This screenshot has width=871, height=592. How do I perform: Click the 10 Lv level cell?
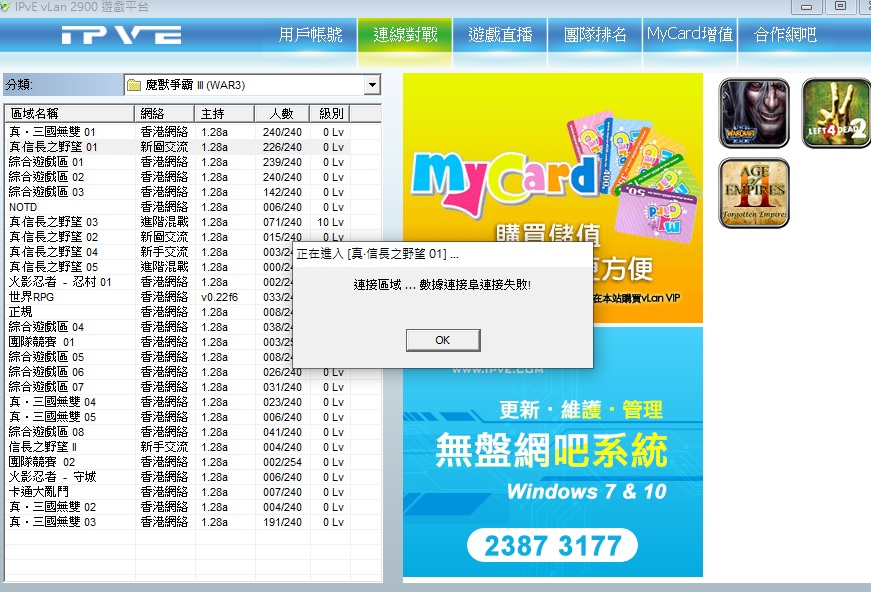point(331,222)
